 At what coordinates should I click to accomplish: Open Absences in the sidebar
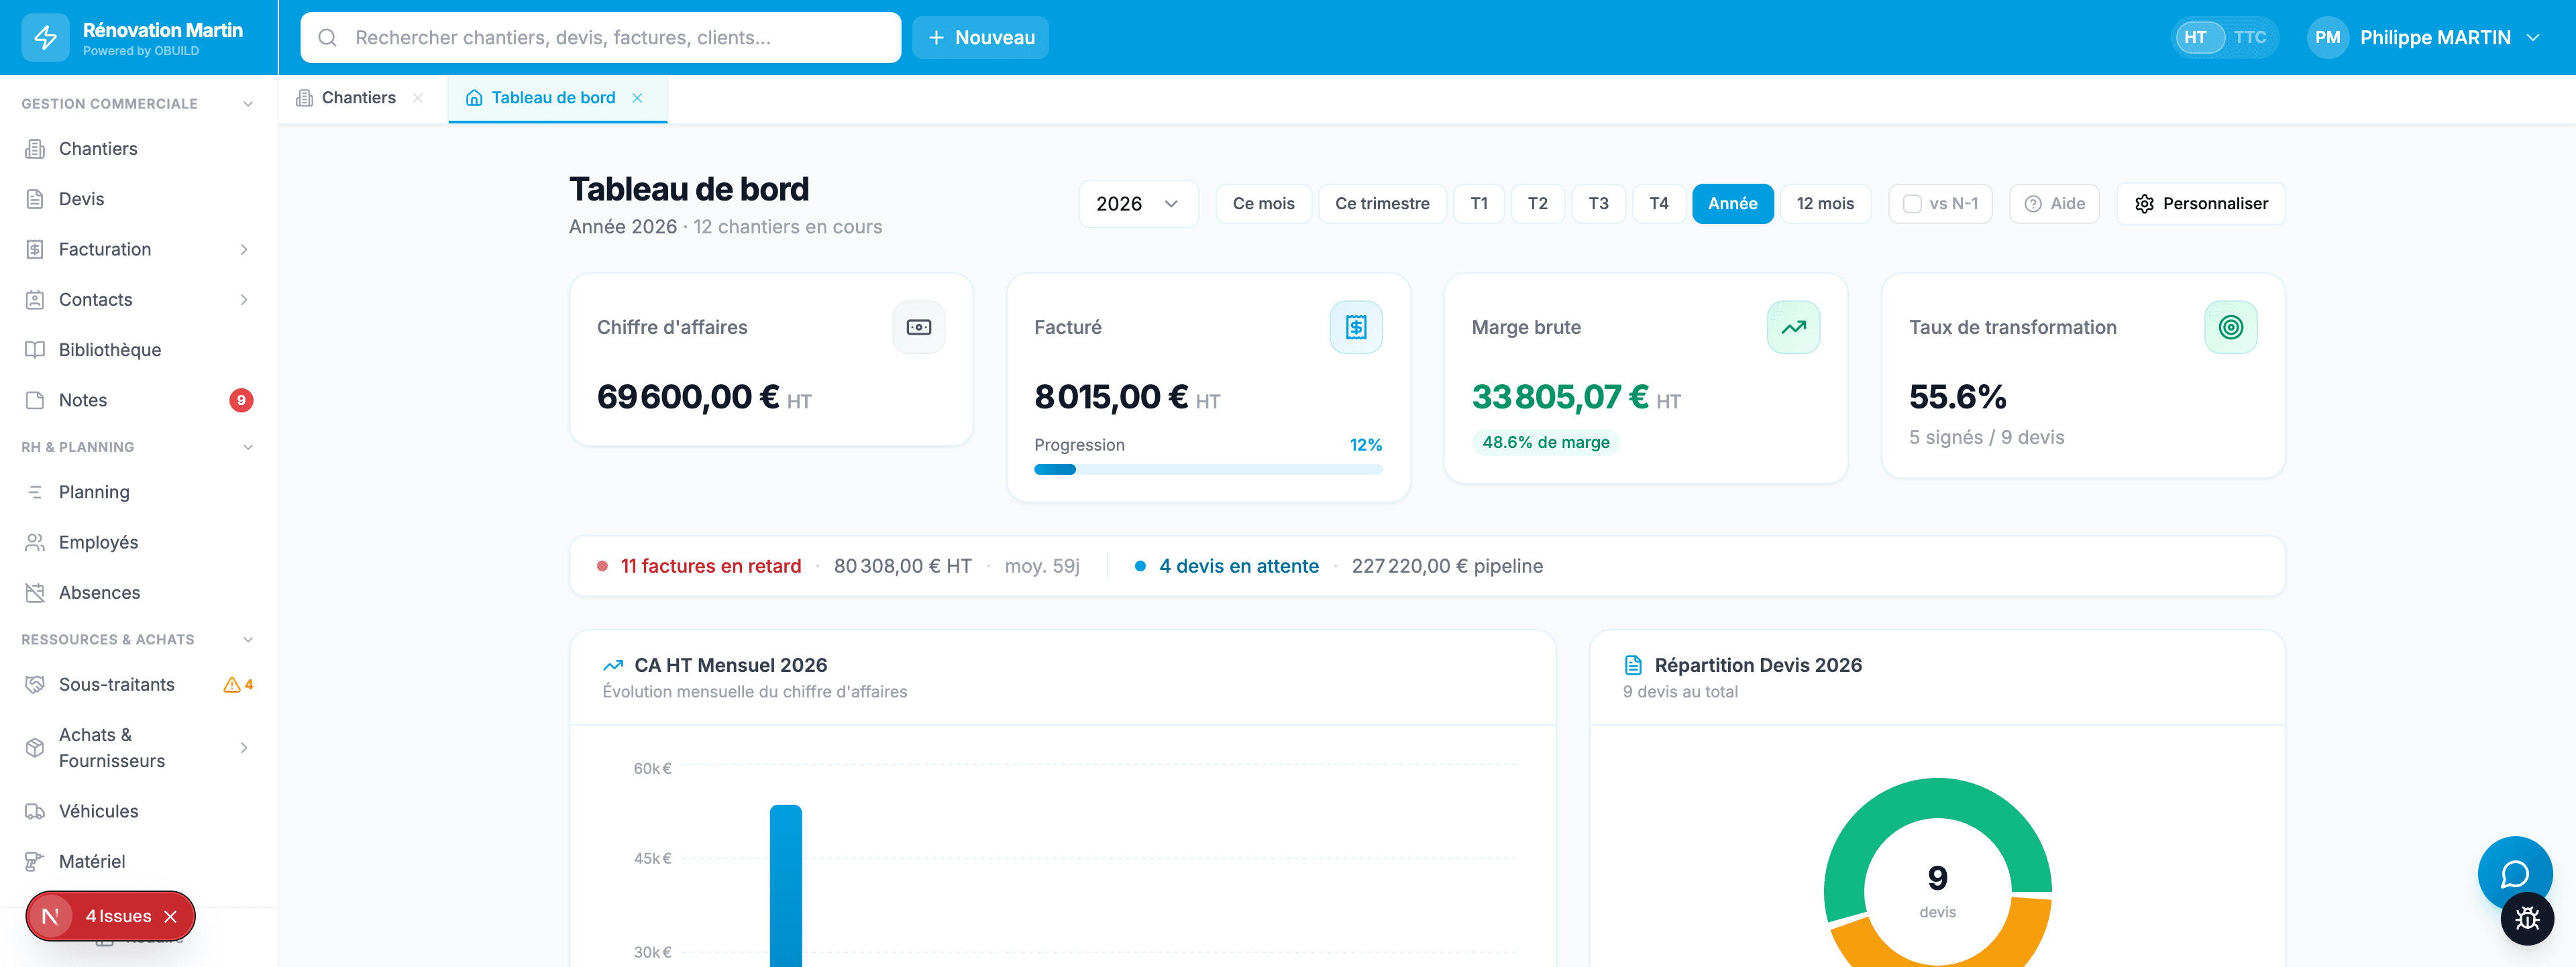(138, 593)
